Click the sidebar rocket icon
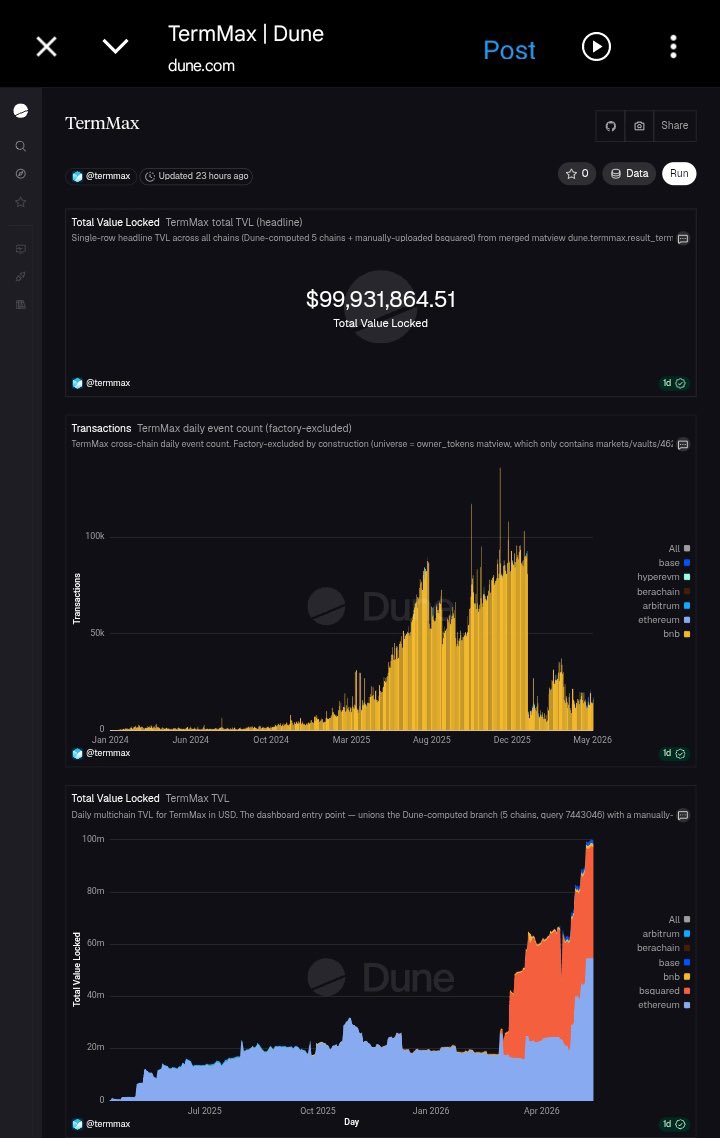This screenshot has width=720, height=1138. tap(21, 277)
